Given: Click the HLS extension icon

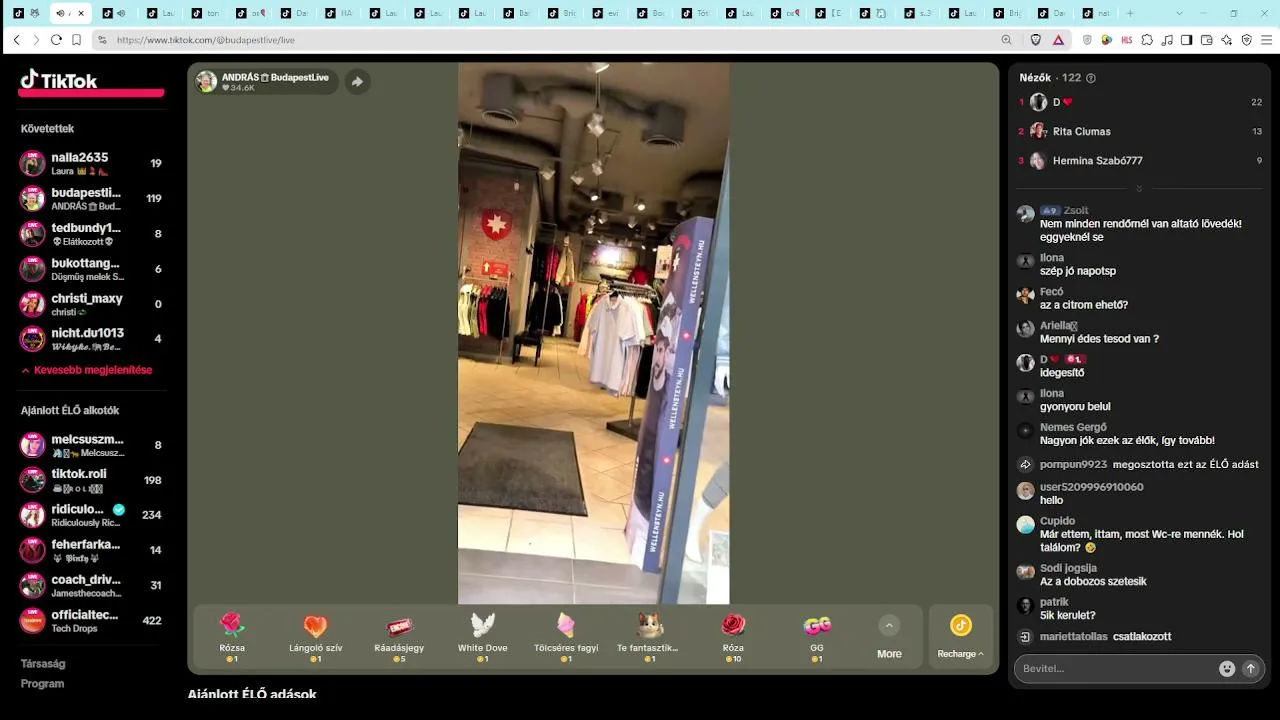Looking at the screenshot, I should click(x=1126, y=40).
